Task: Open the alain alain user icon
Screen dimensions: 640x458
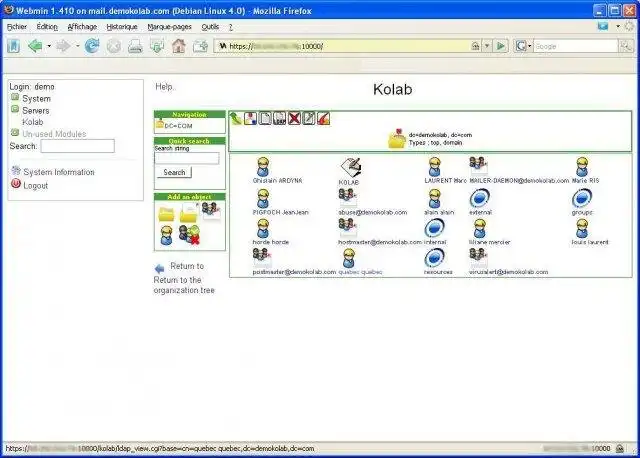Action: click(x=435, y=198)
